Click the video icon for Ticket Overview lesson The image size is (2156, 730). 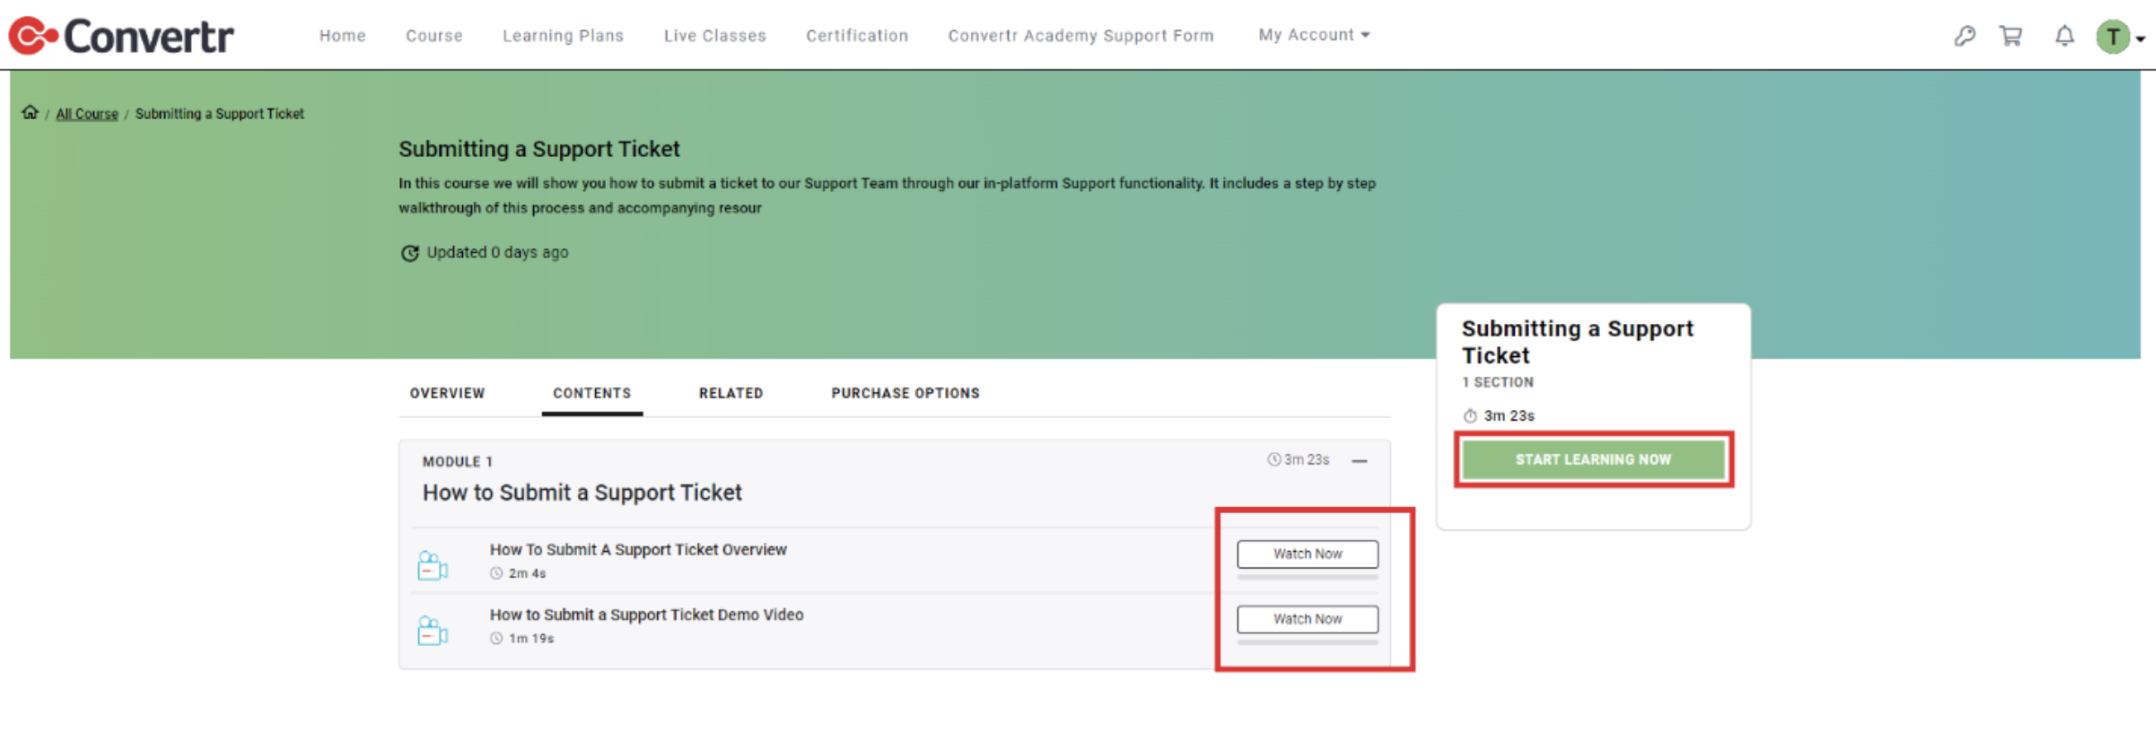pos(432,566)
